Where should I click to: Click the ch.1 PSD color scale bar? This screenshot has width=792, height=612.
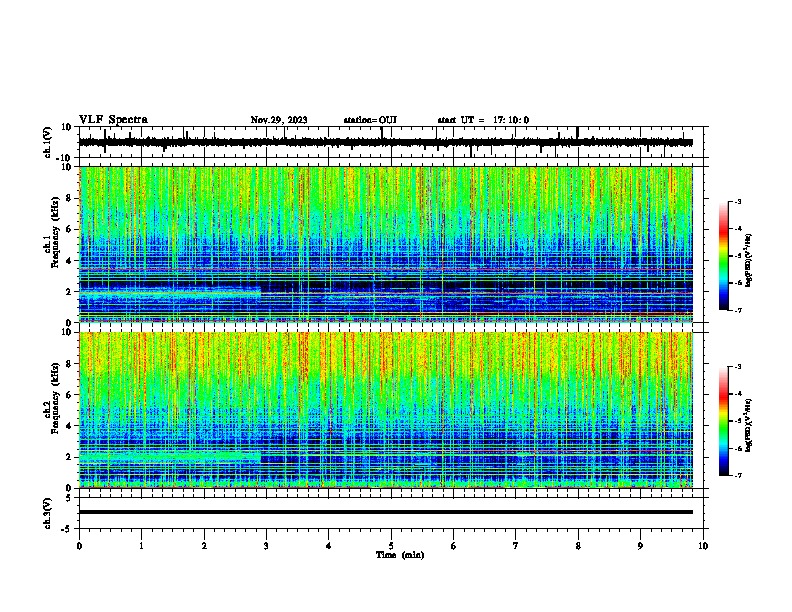click(723, 256)
